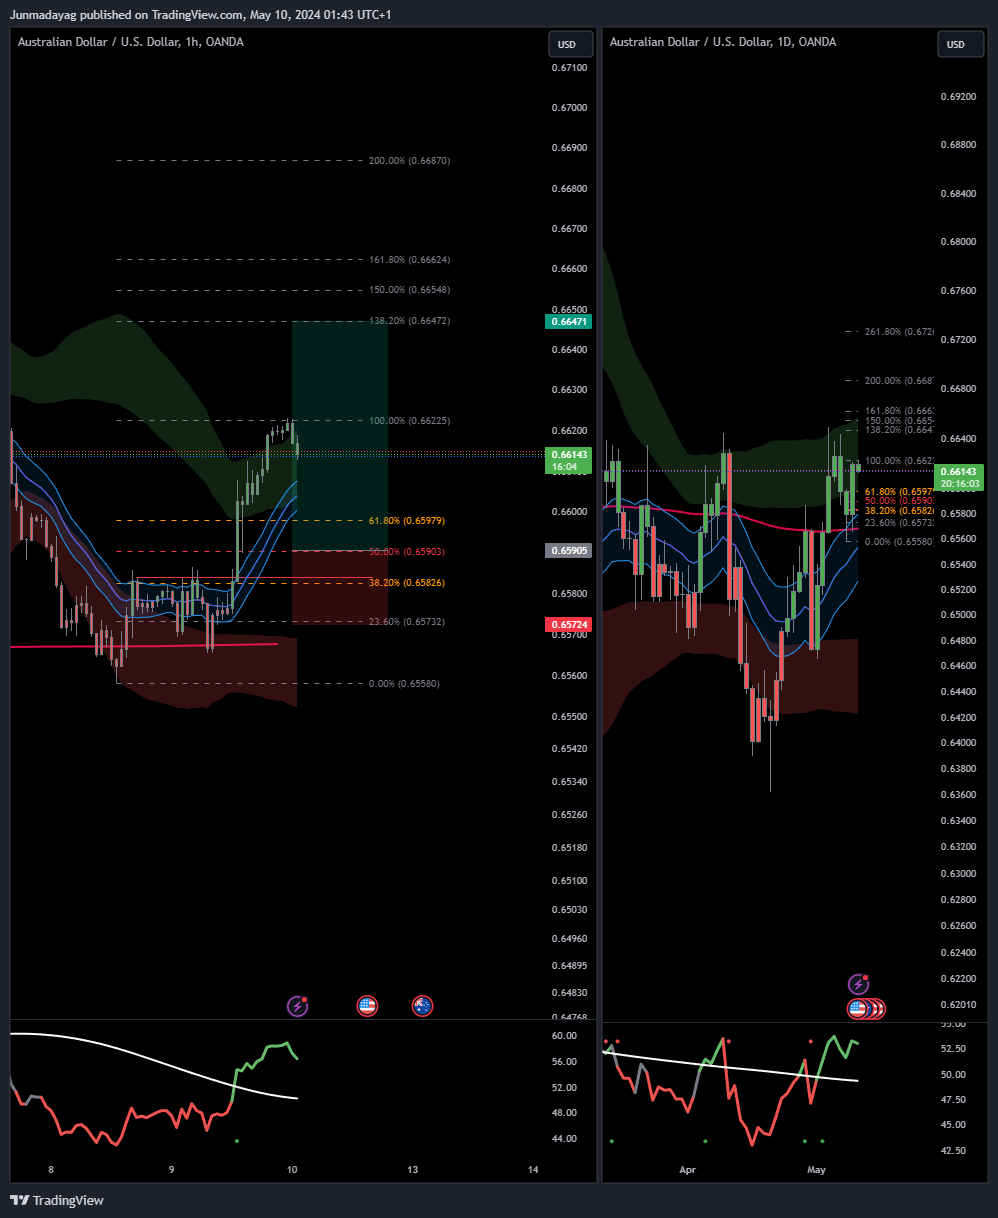
Task: Click the Australian Dollar / U.S. Dollar, 1D, OANDA title
Action: [x=723, y=42]
